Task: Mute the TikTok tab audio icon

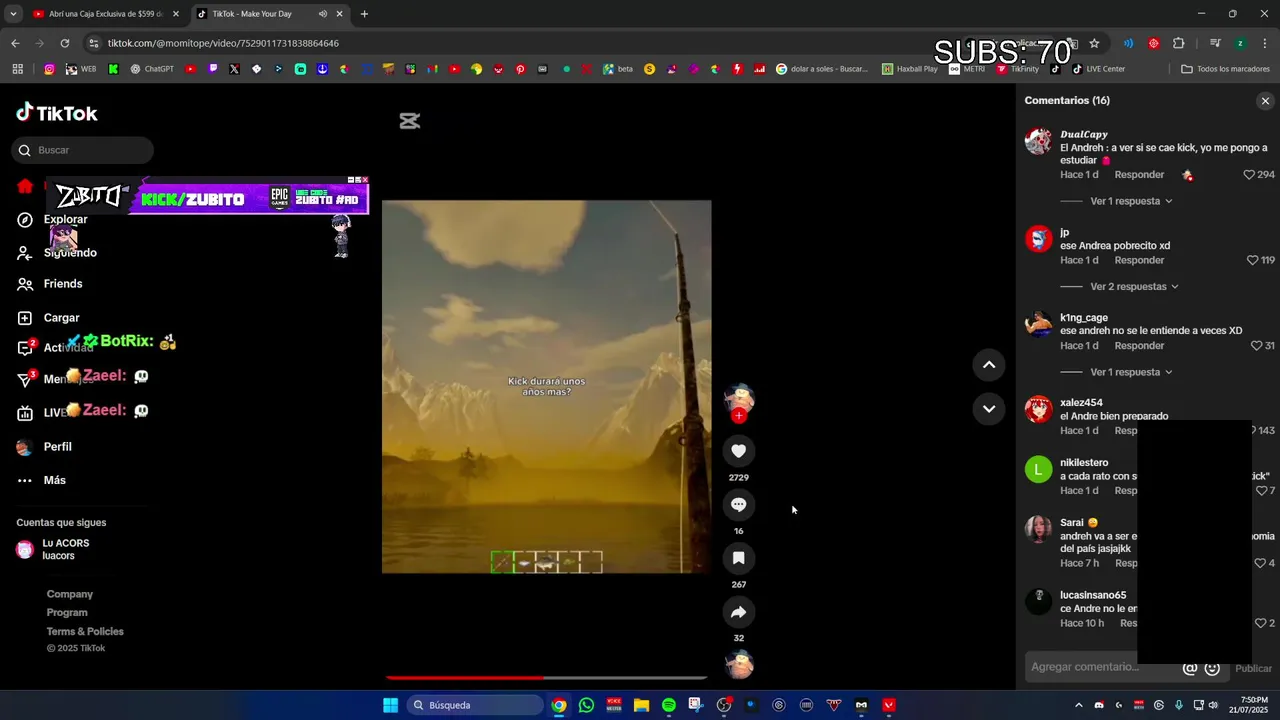Action: click(323, 14)
